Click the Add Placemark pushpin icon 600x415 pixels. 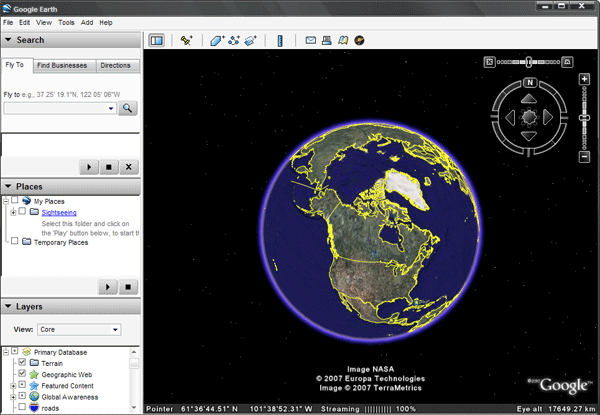[x=186, y=40]
